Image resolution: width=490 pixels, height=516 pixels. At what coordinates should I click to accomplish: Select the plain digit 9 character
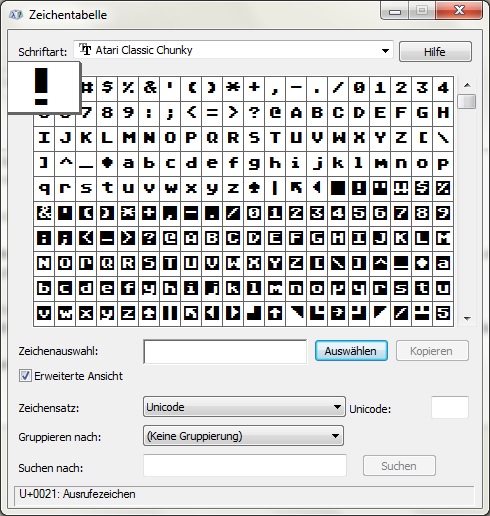tap(128, 113)
